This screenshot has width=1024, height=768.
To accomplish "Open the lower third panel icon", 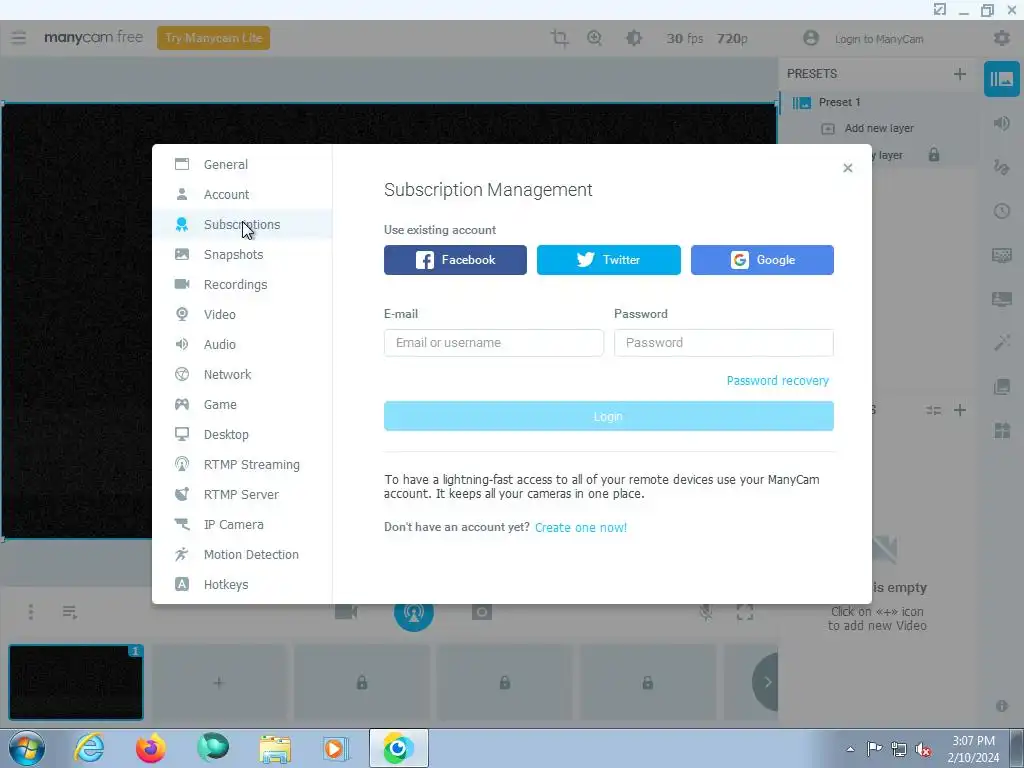I will tap(1002, 299).
